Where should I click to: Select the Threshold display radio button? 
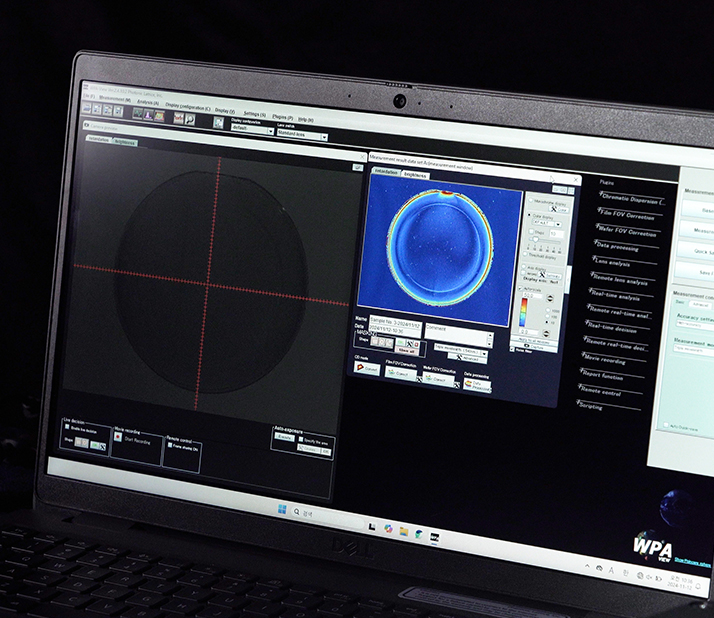[525, 254]
